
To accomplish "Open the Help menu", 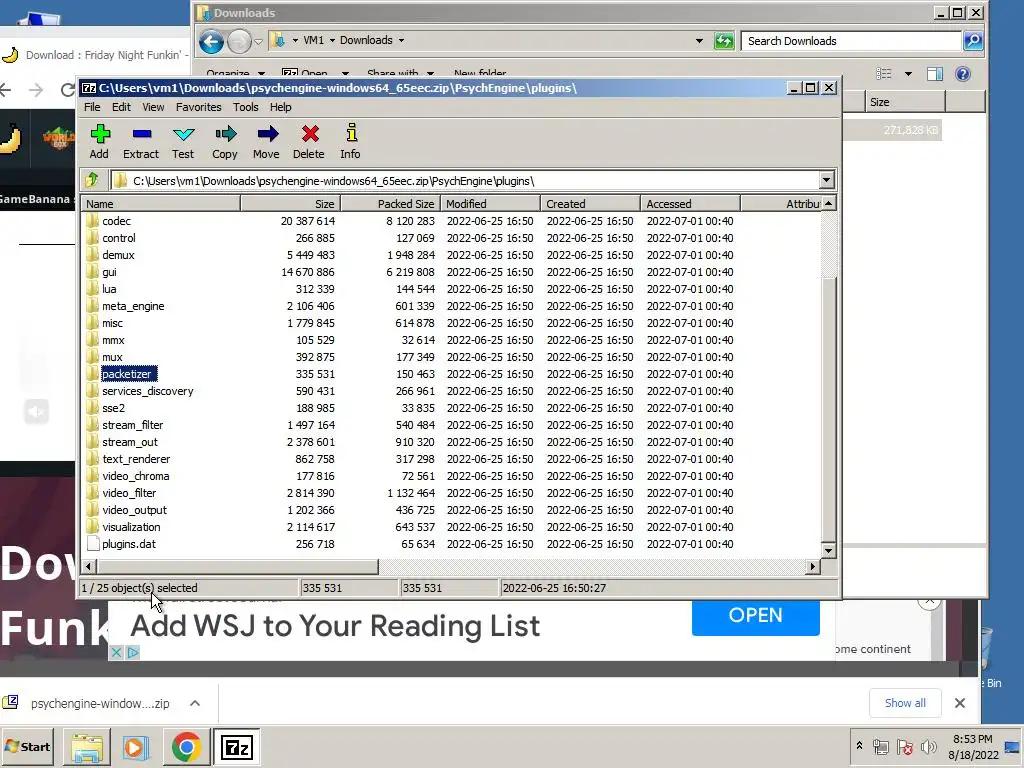I will click(281, 107).
